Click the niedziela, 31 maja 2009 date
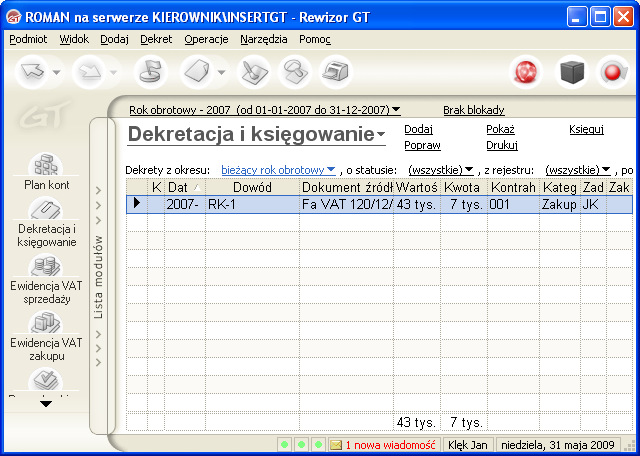Image resolution: width=640 pixels, height=456 pixels. point(558,445)
